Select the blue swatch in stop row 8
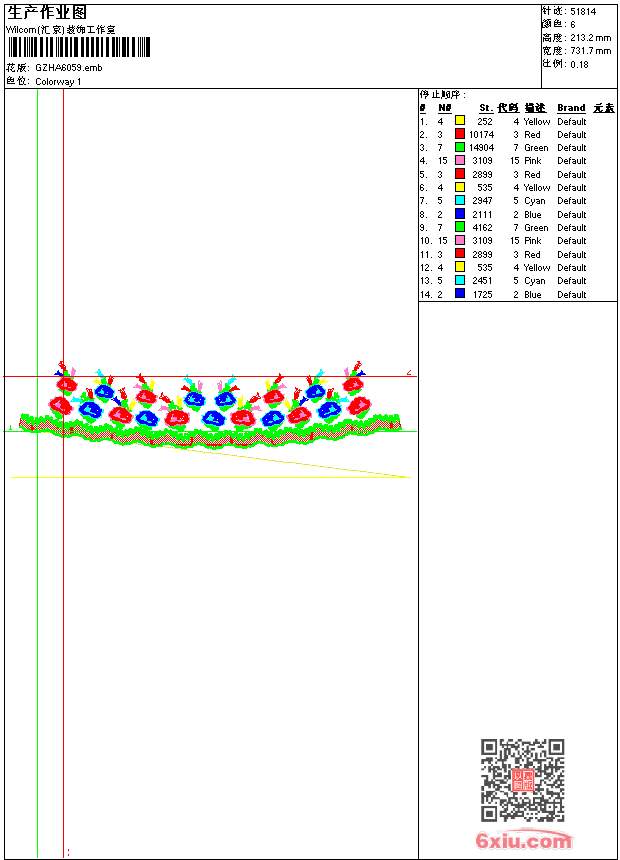This screenshot has width=620, height=860. click(x=460, y=214)
